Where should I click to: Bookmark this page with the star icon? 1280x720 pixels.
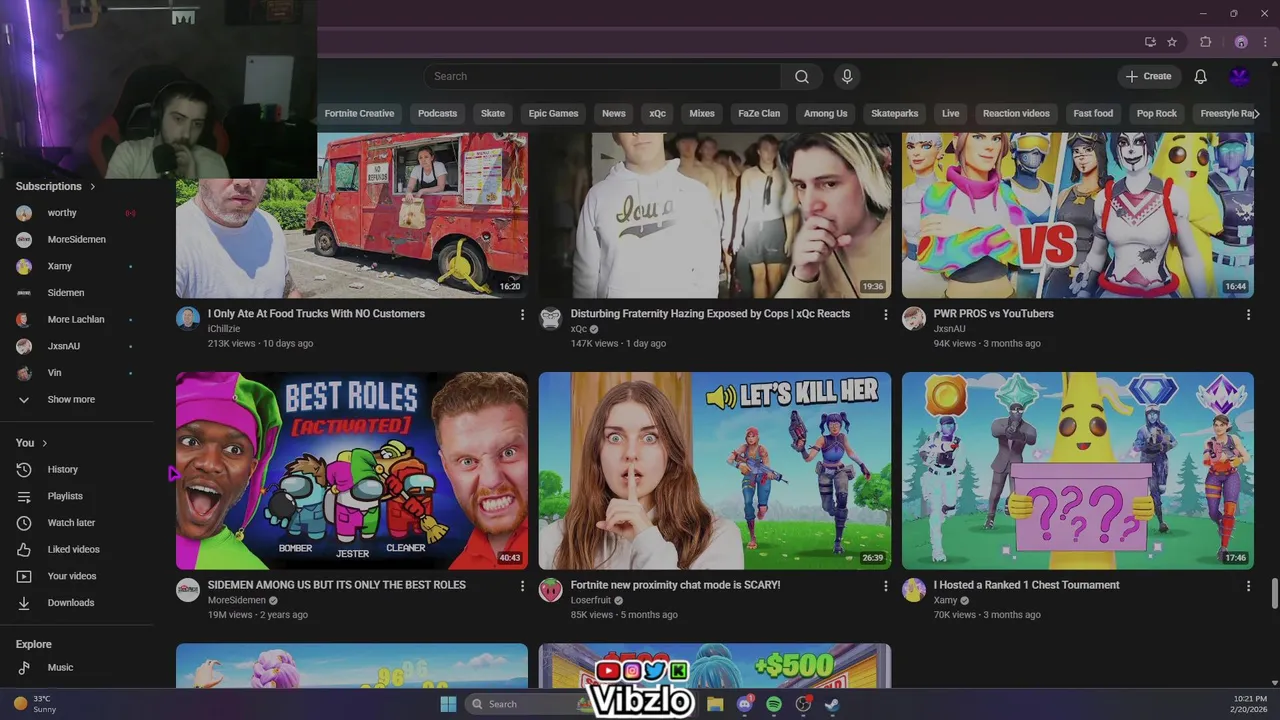1172,42
